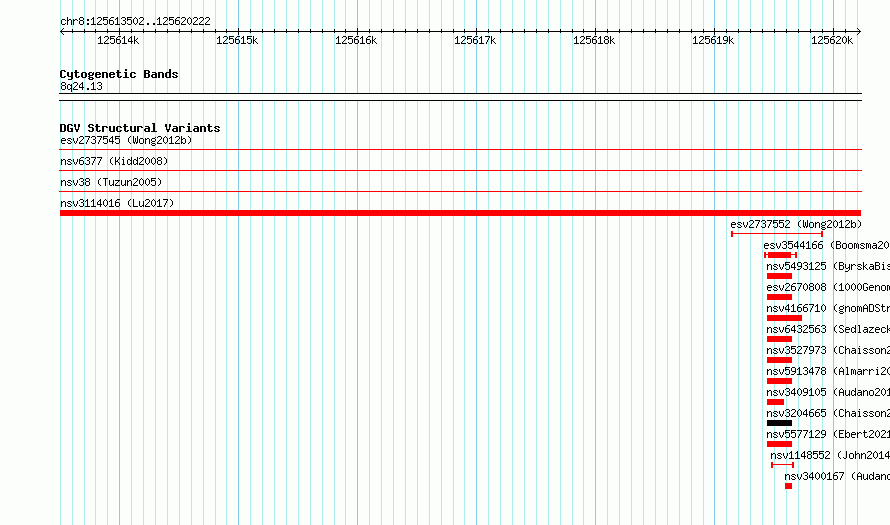This screenshot has height=525, width=890.
Task: Click the red bar under nsv3409105
Action: tap(775, 402)
